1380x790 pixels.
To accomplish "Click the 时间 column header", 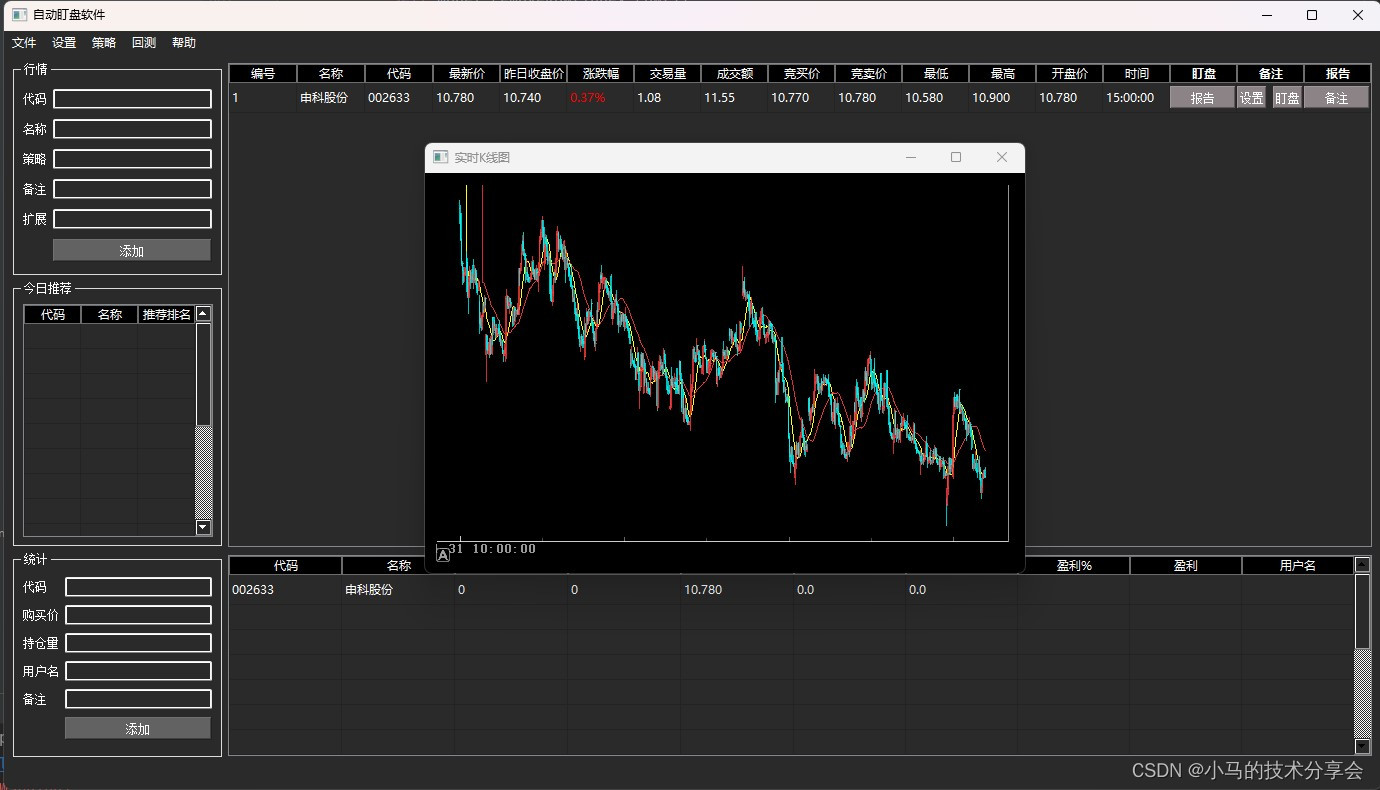I will pos(1137,73).
